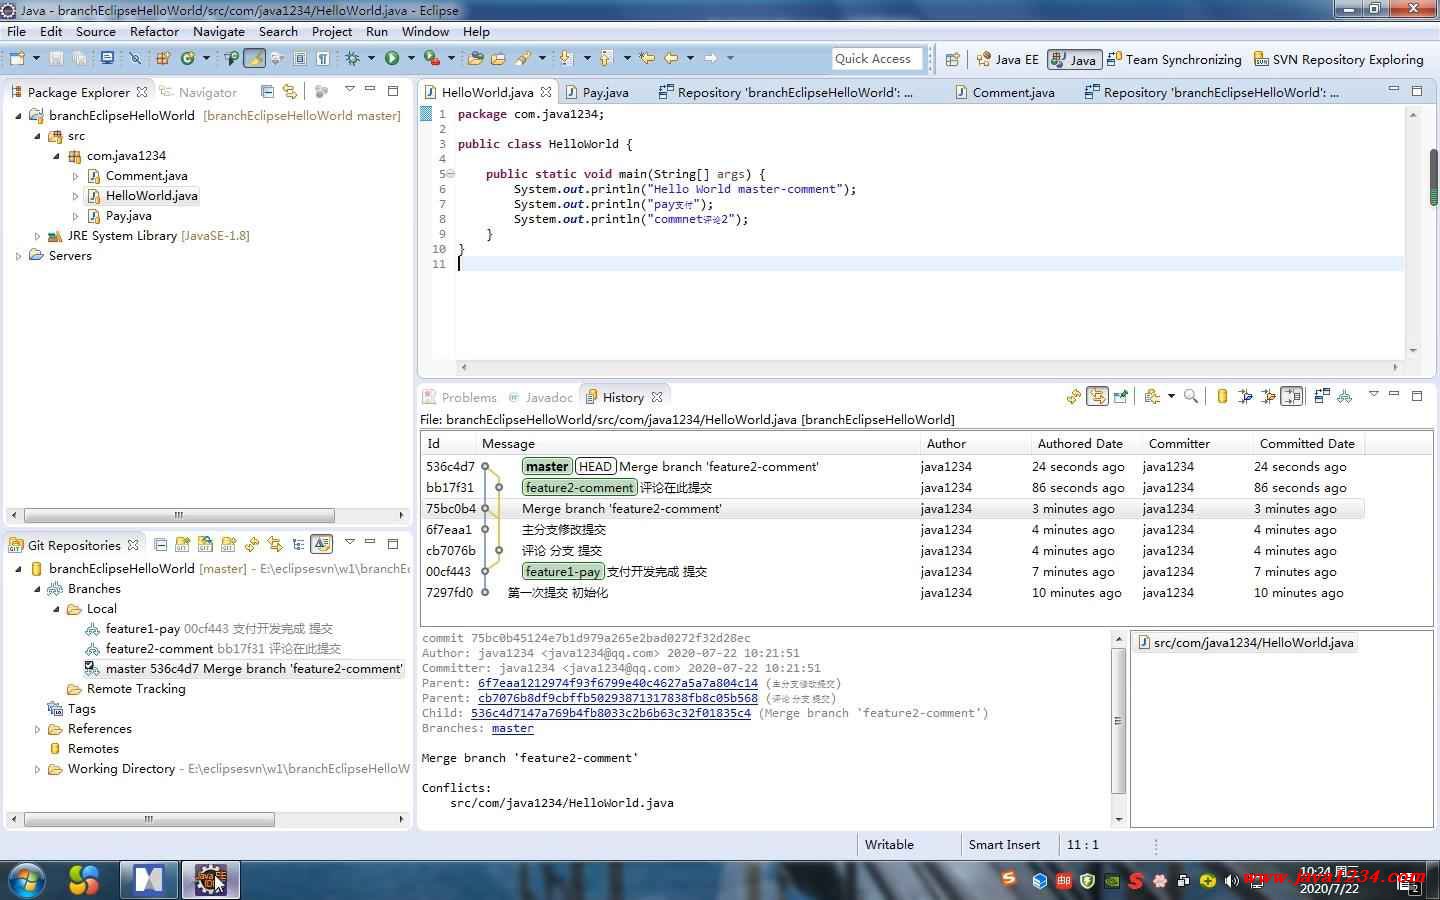Toggle Link with Editor and Selection in History
Screen dimensions: 1440x900
pos(1097,397)
